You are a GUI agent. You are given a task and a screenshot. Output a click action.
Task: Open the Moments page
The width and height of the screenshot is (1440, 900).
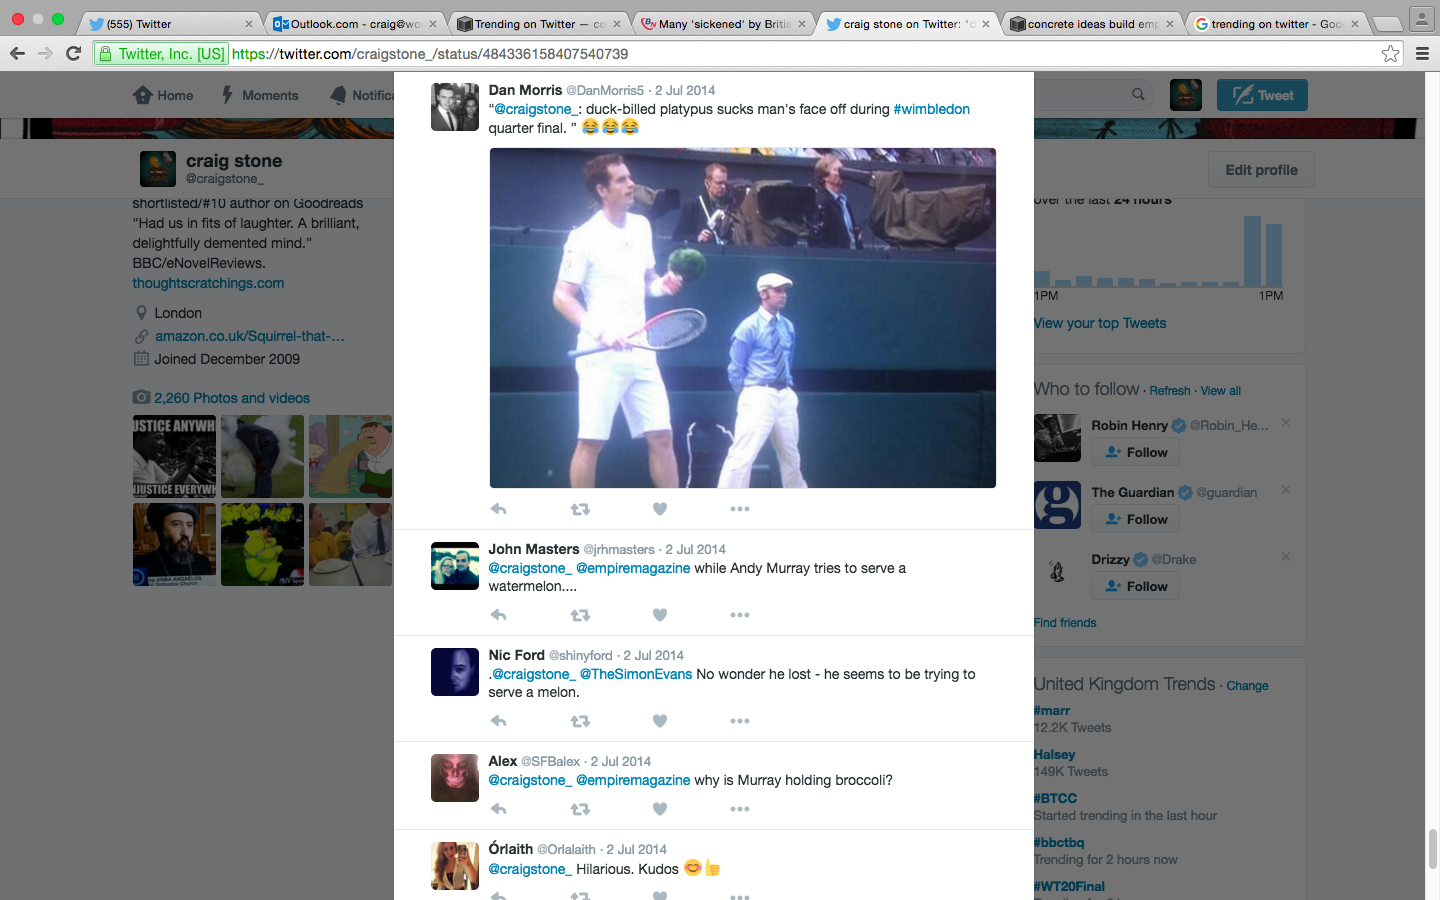pos(259,95)
